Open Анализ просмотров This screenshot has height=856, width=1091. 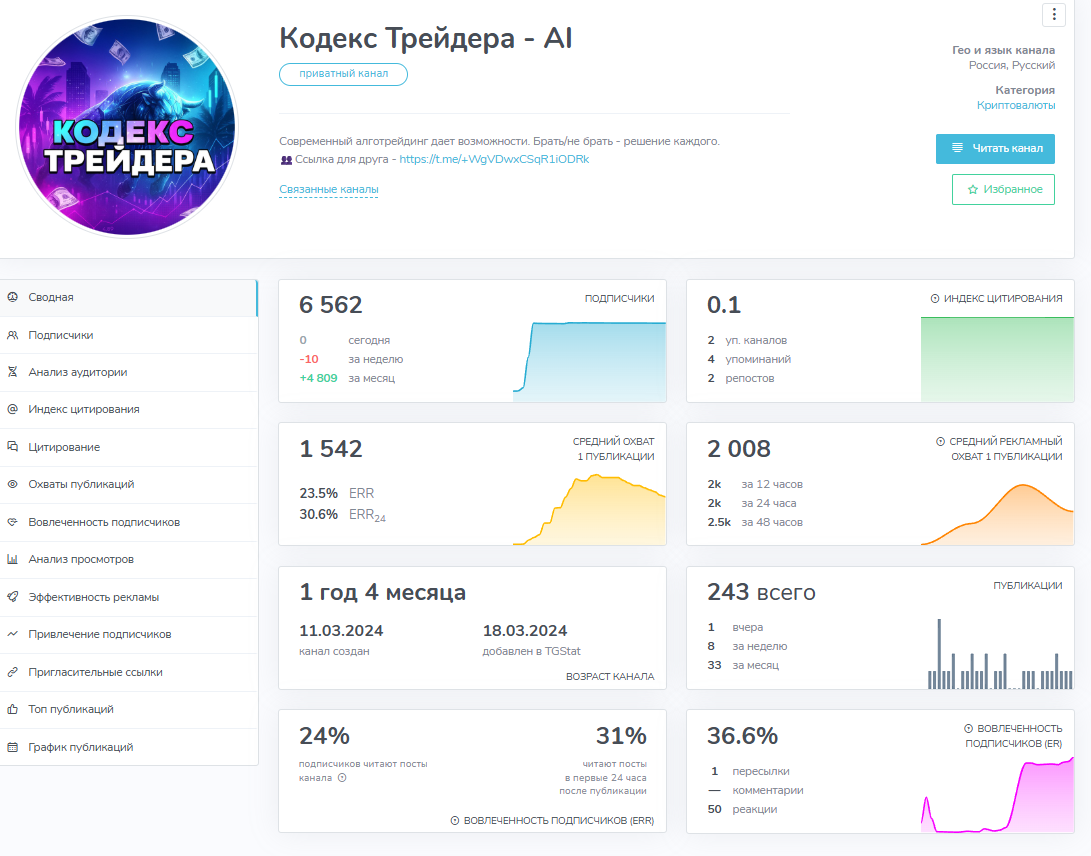[x=129, y=560]
